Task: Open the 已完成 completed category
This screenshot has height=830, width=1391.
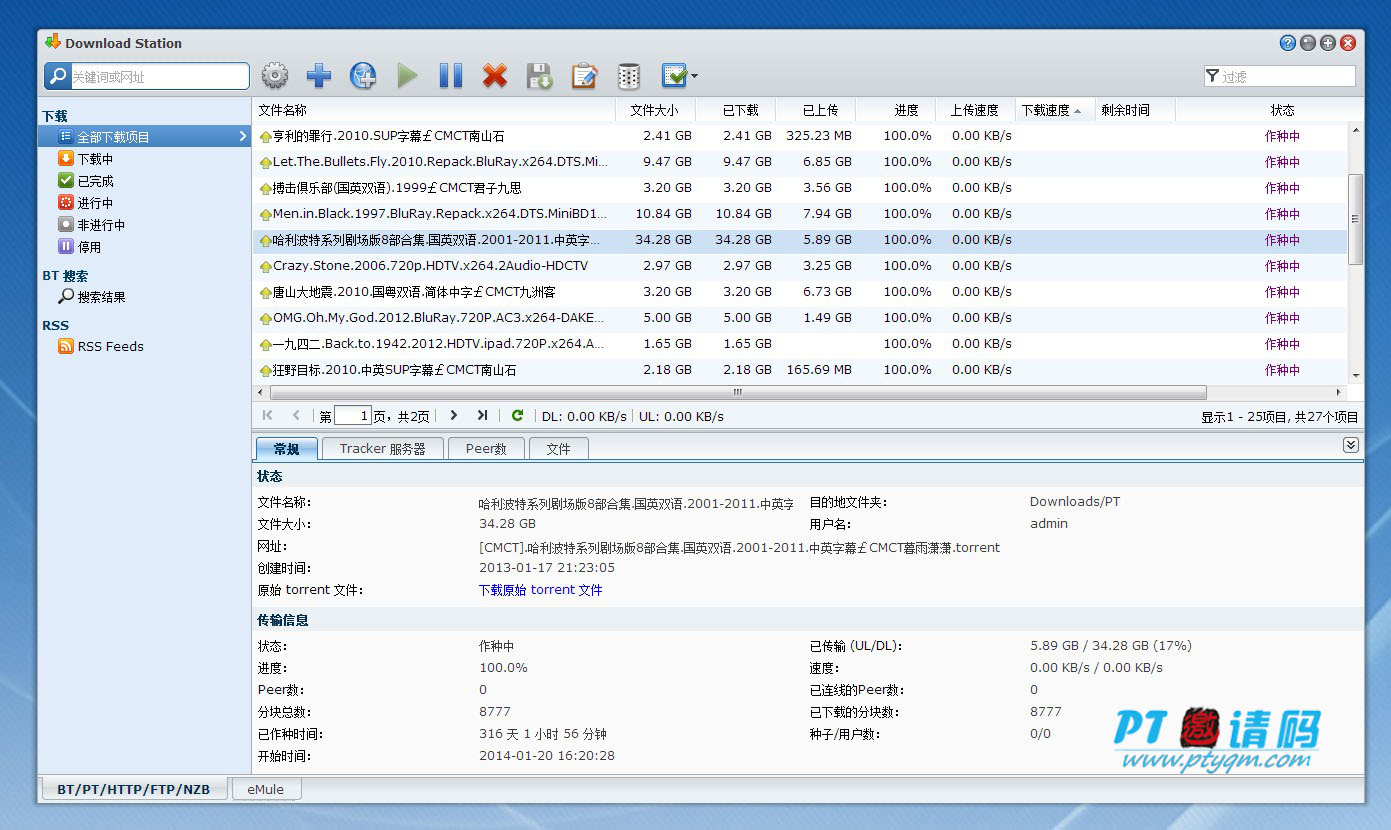Action: 95,181
